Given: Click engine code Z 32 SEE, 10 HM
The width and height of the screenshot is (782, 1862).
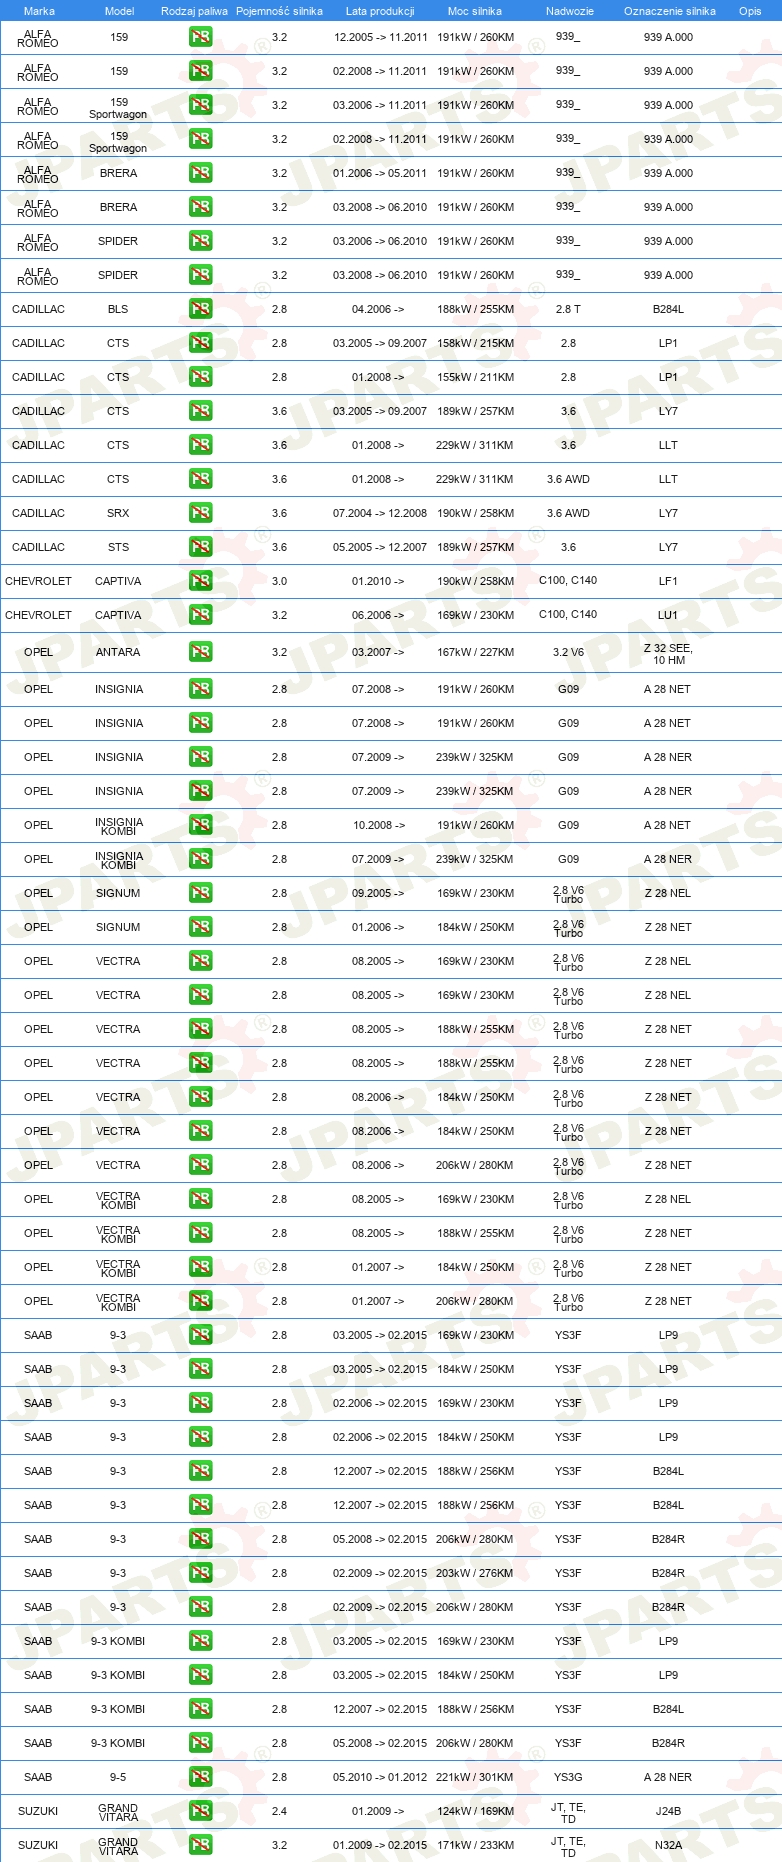Looking at the screenshot, I should point(668,654).
